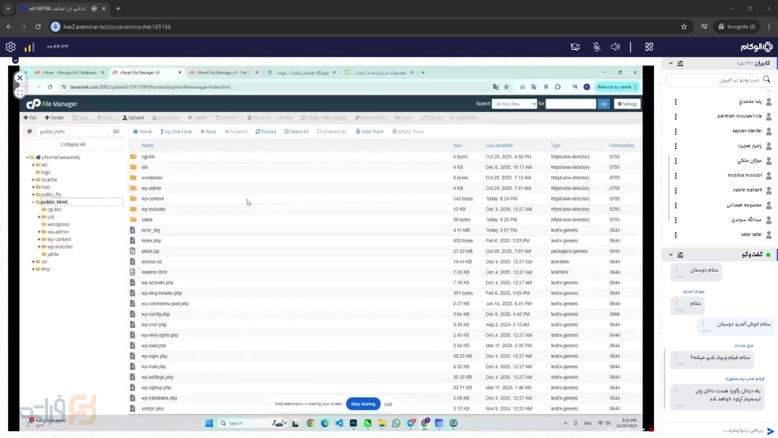Viewport: 778px width, 438px height.
Task: Select the second cPanel File Manager tab
Action: [x=222, y=72]
